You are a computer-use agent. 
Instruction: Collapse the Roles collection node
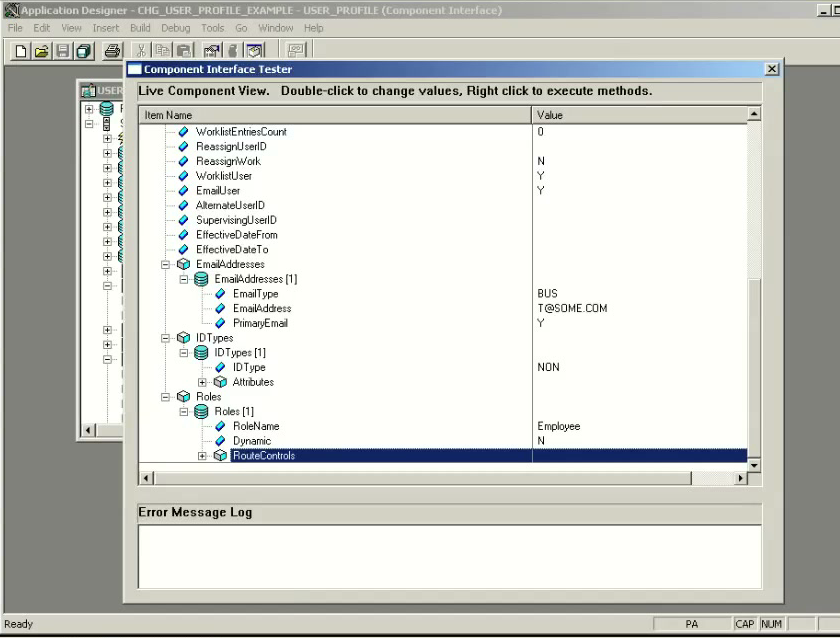[166, 397]
